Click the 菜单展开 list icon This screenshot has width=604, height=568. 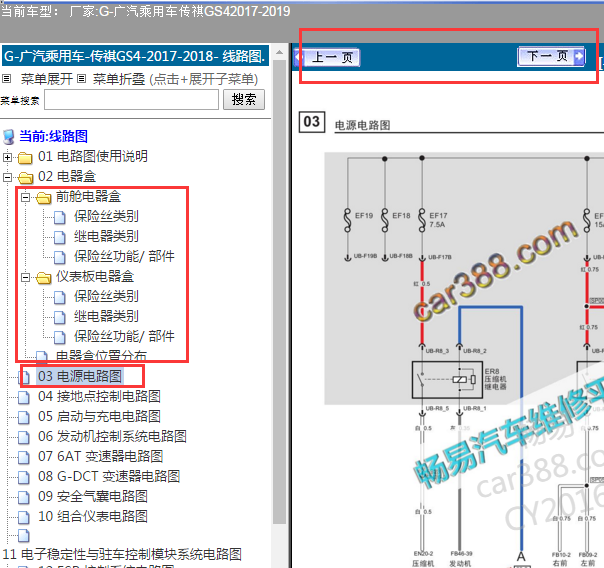(7, 79)
